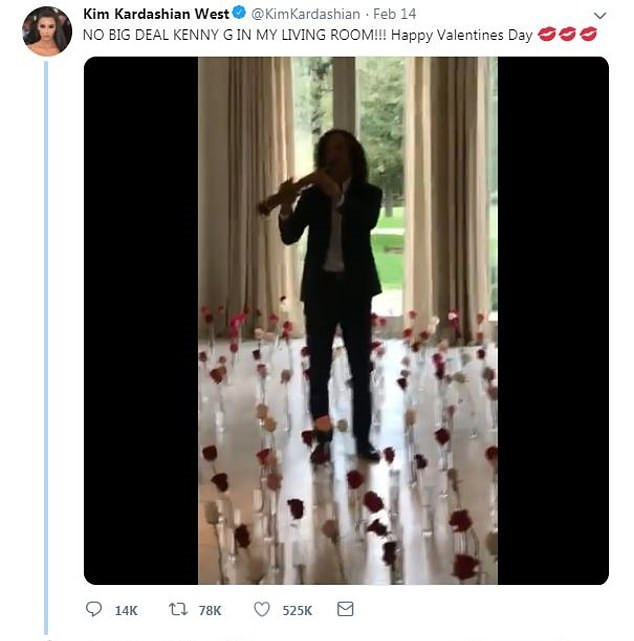The image size is (634, 641).
Task: Click the reply speech bubble icon
Action: pos(94,609)
